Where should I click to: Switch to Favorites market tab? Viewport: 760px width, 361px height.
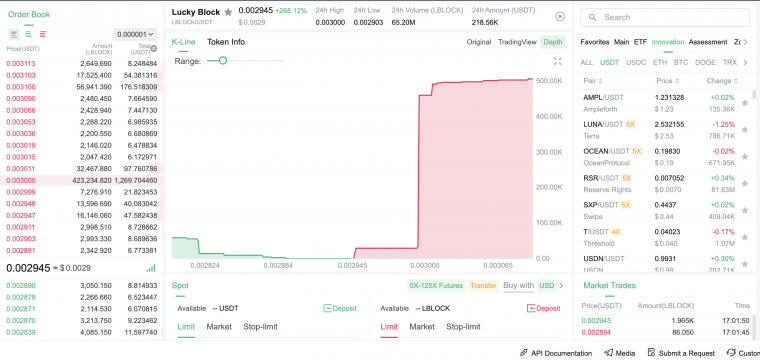click(595, 42)
